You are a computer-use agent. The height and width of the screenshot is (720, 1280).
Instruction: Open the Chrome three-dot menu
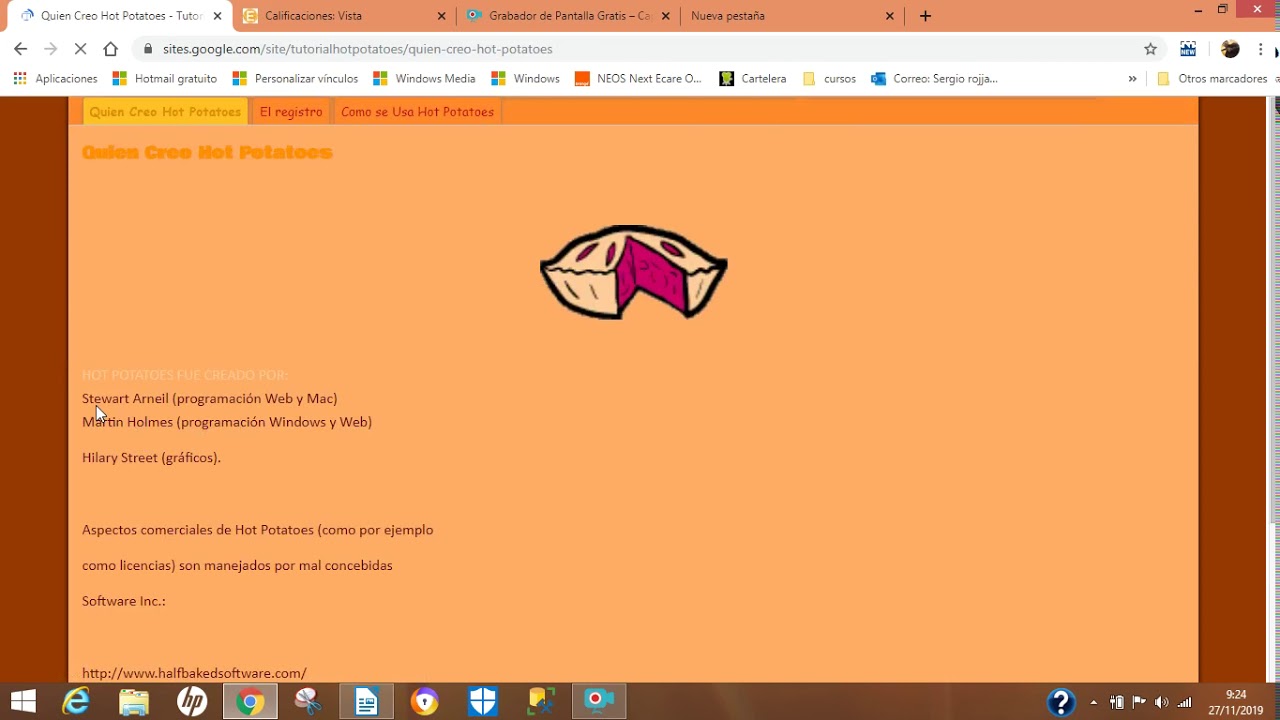[1260, 49]
